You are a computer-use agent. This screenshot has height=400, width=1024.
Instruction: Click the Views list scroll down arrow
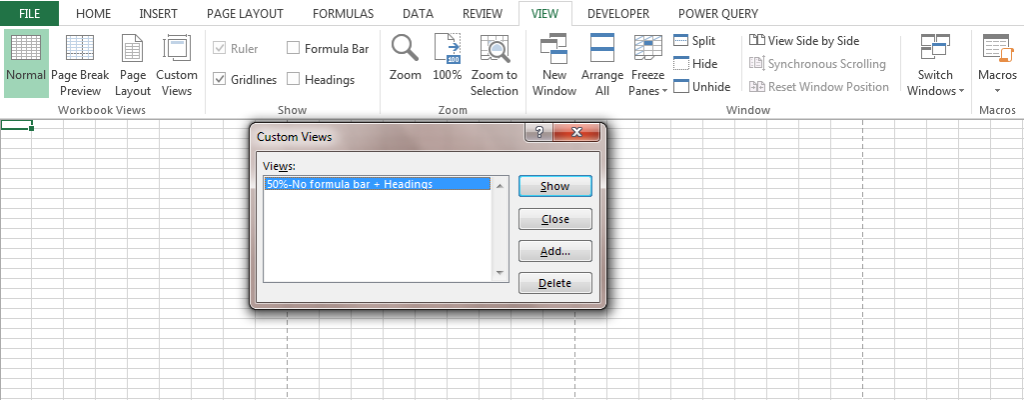500,273
